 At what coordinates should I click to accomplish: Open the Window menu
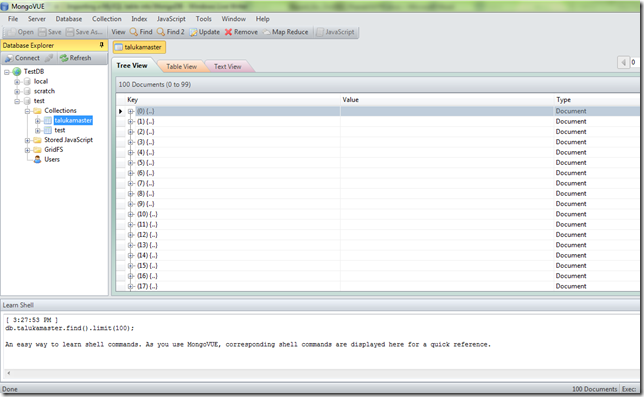(x=234, y=19)
